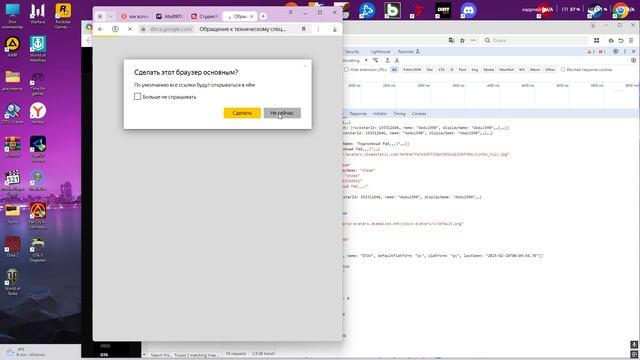Image resolution: width=640 pixels, height=360 pixels.
Task: Open the Initiator sub-tab
Action: [380, 114]
